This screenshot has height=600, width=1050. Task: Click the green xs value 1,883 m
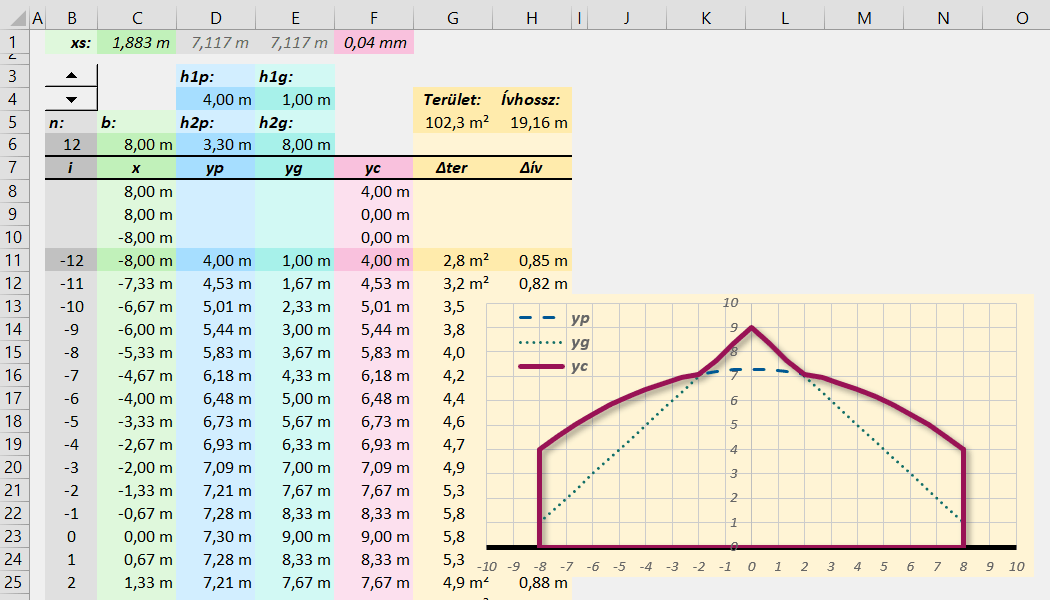136,43
